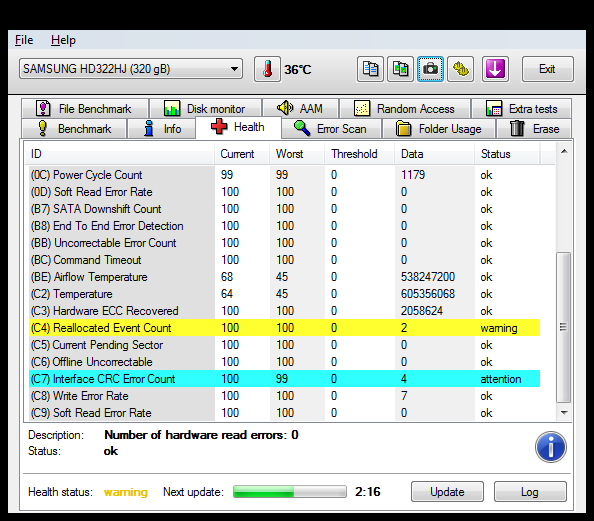Click the purple minimize-to-tray arrow icon
This screenshot has width=594, height=521.
495,69
